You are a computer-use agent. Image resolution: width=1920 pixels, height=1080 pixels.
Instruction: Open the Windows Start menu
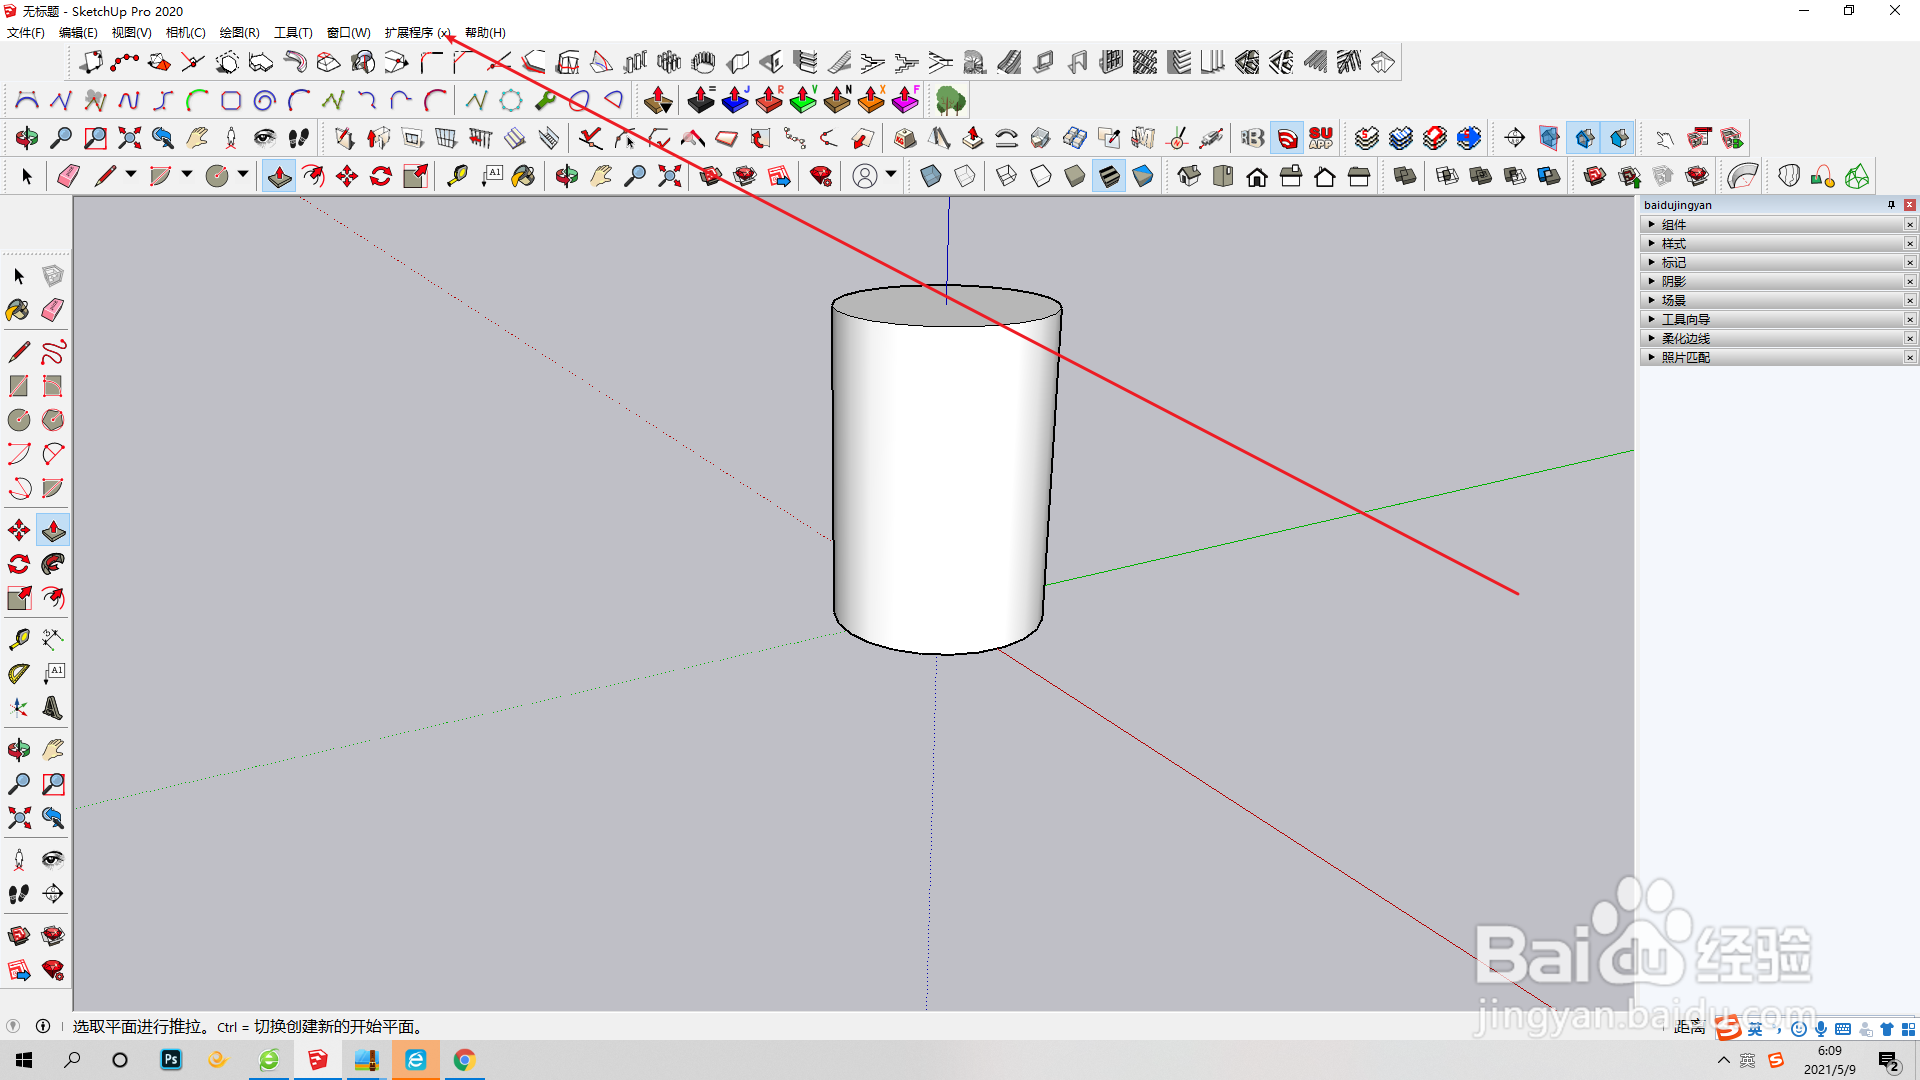click(x=24, y=1060)
